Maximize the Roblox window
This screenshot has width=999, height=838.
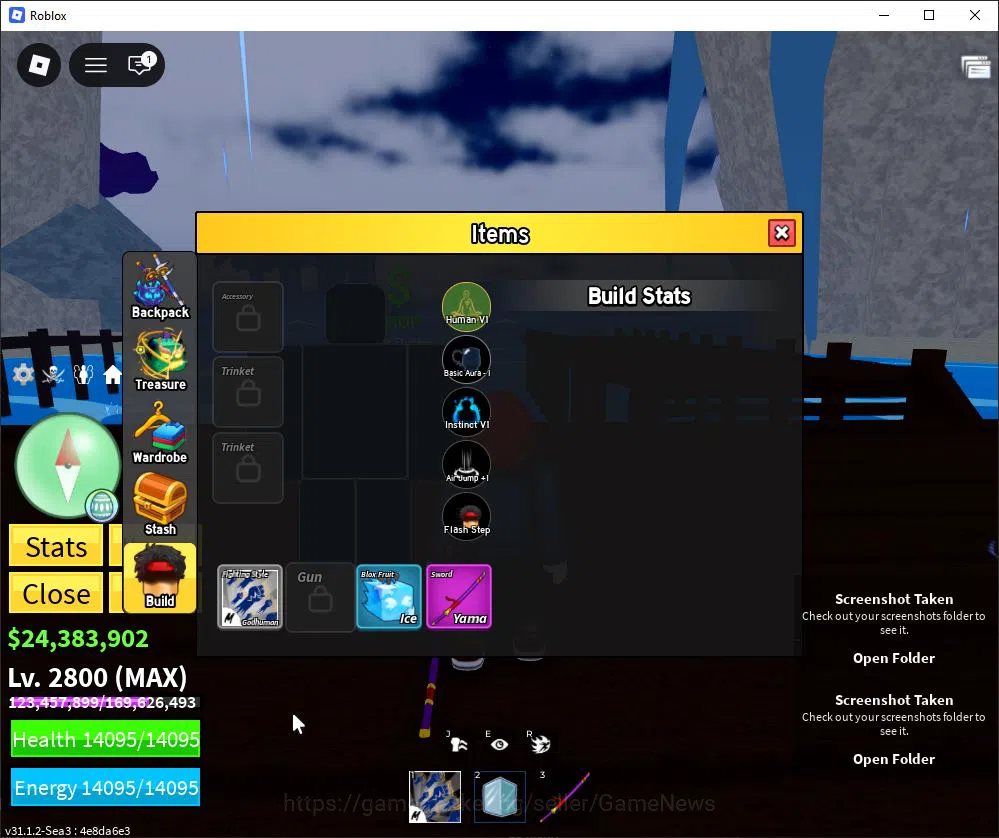pyautogui.click(x=929, y=15)
